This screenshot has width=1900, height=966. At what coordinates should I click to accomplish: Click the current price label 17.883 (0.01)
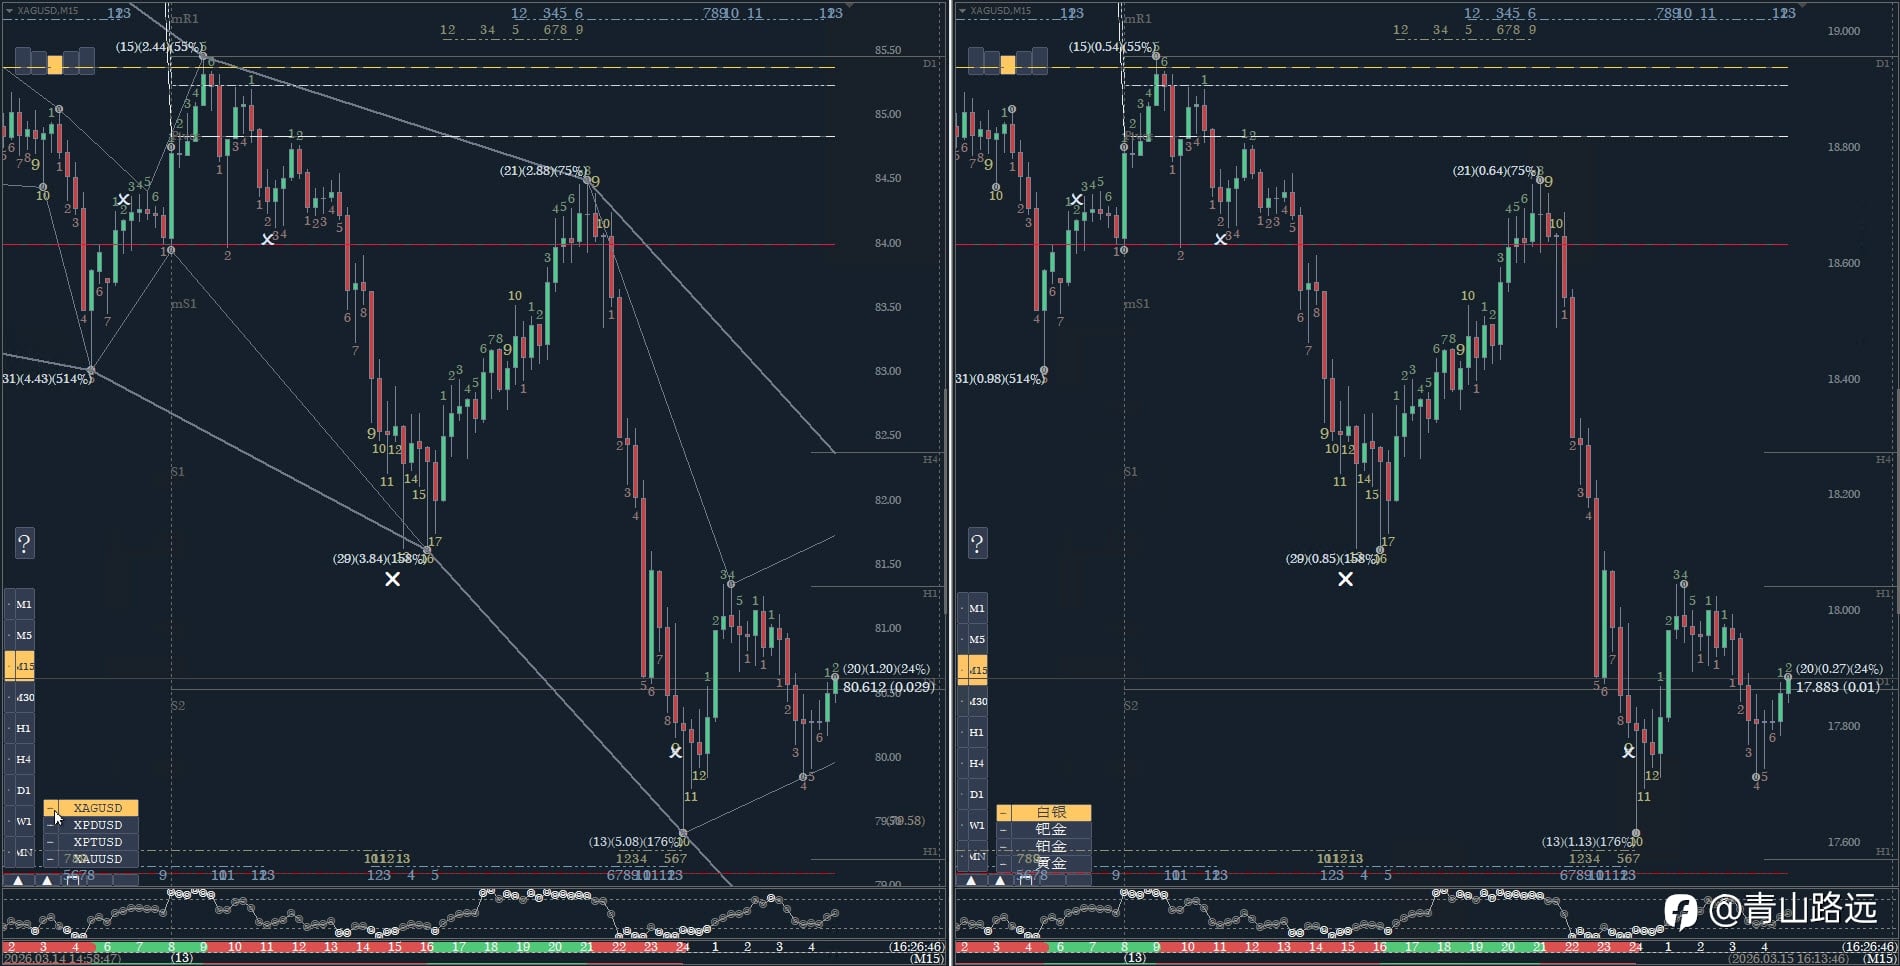click(1838, 687)
